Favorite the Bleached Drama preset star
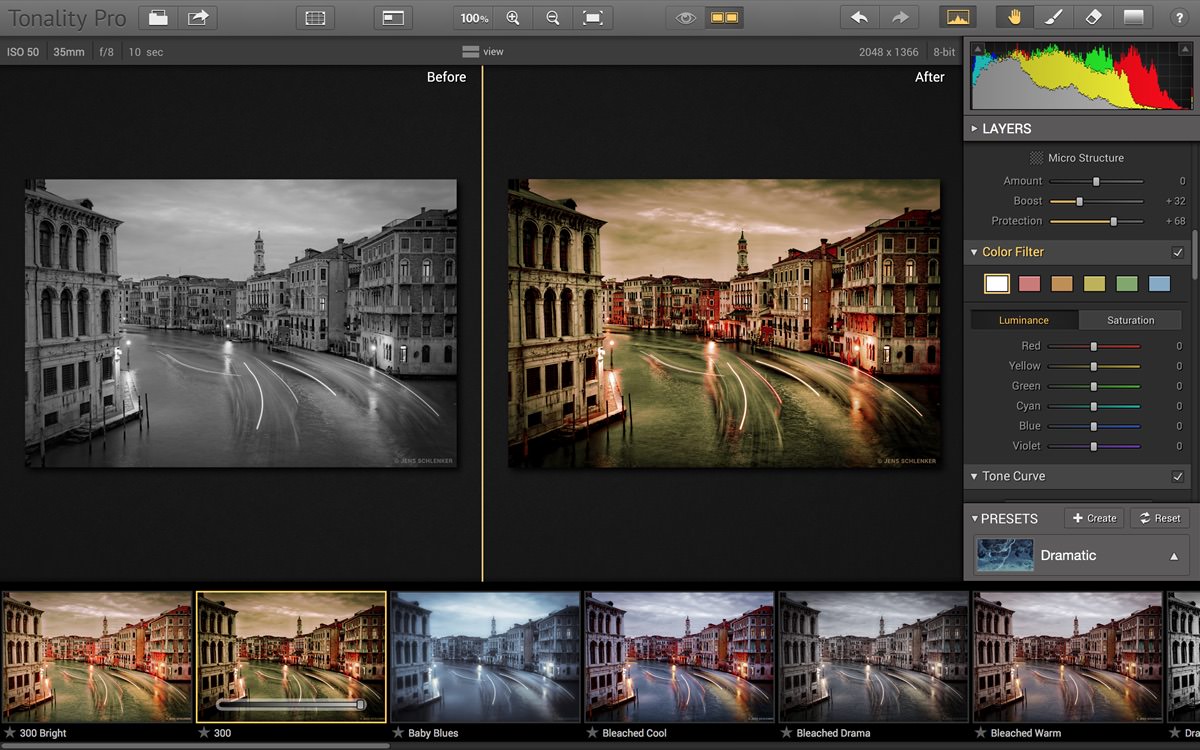 [786, 733]
